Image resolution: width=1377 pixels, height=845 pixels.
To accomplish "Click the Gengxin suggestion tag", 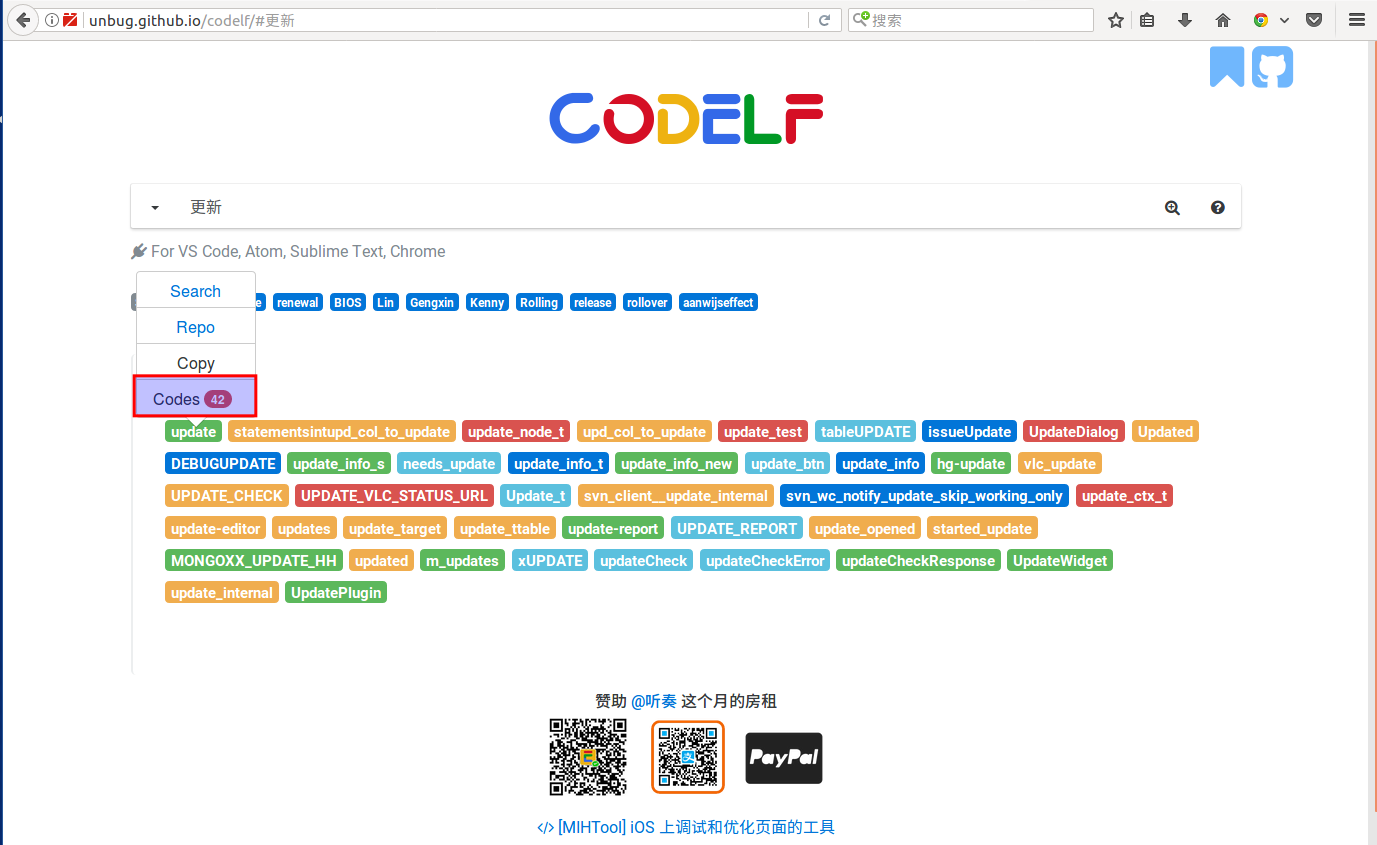I will click(433, 302).
